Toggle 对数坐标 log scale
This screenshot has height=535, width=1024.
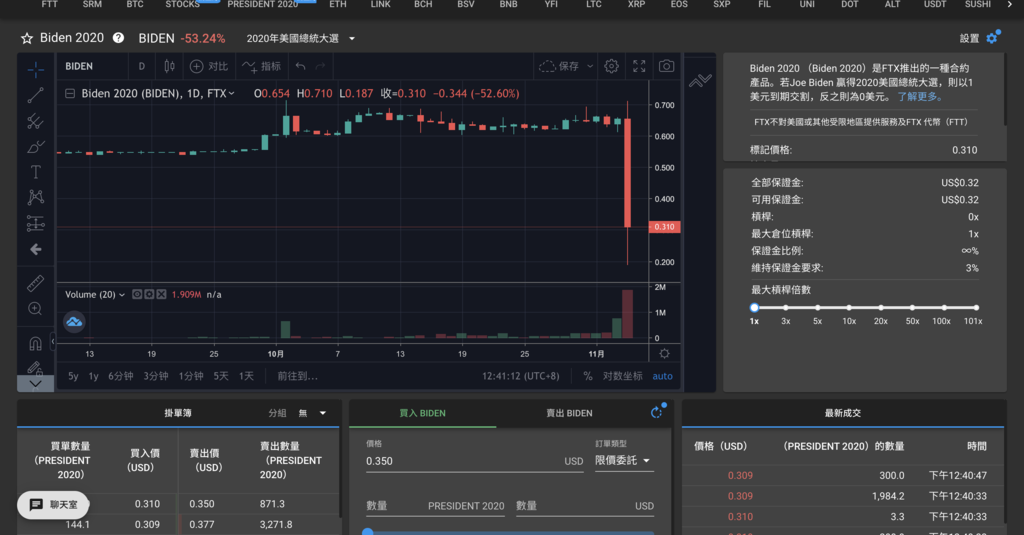pos(622,376)
